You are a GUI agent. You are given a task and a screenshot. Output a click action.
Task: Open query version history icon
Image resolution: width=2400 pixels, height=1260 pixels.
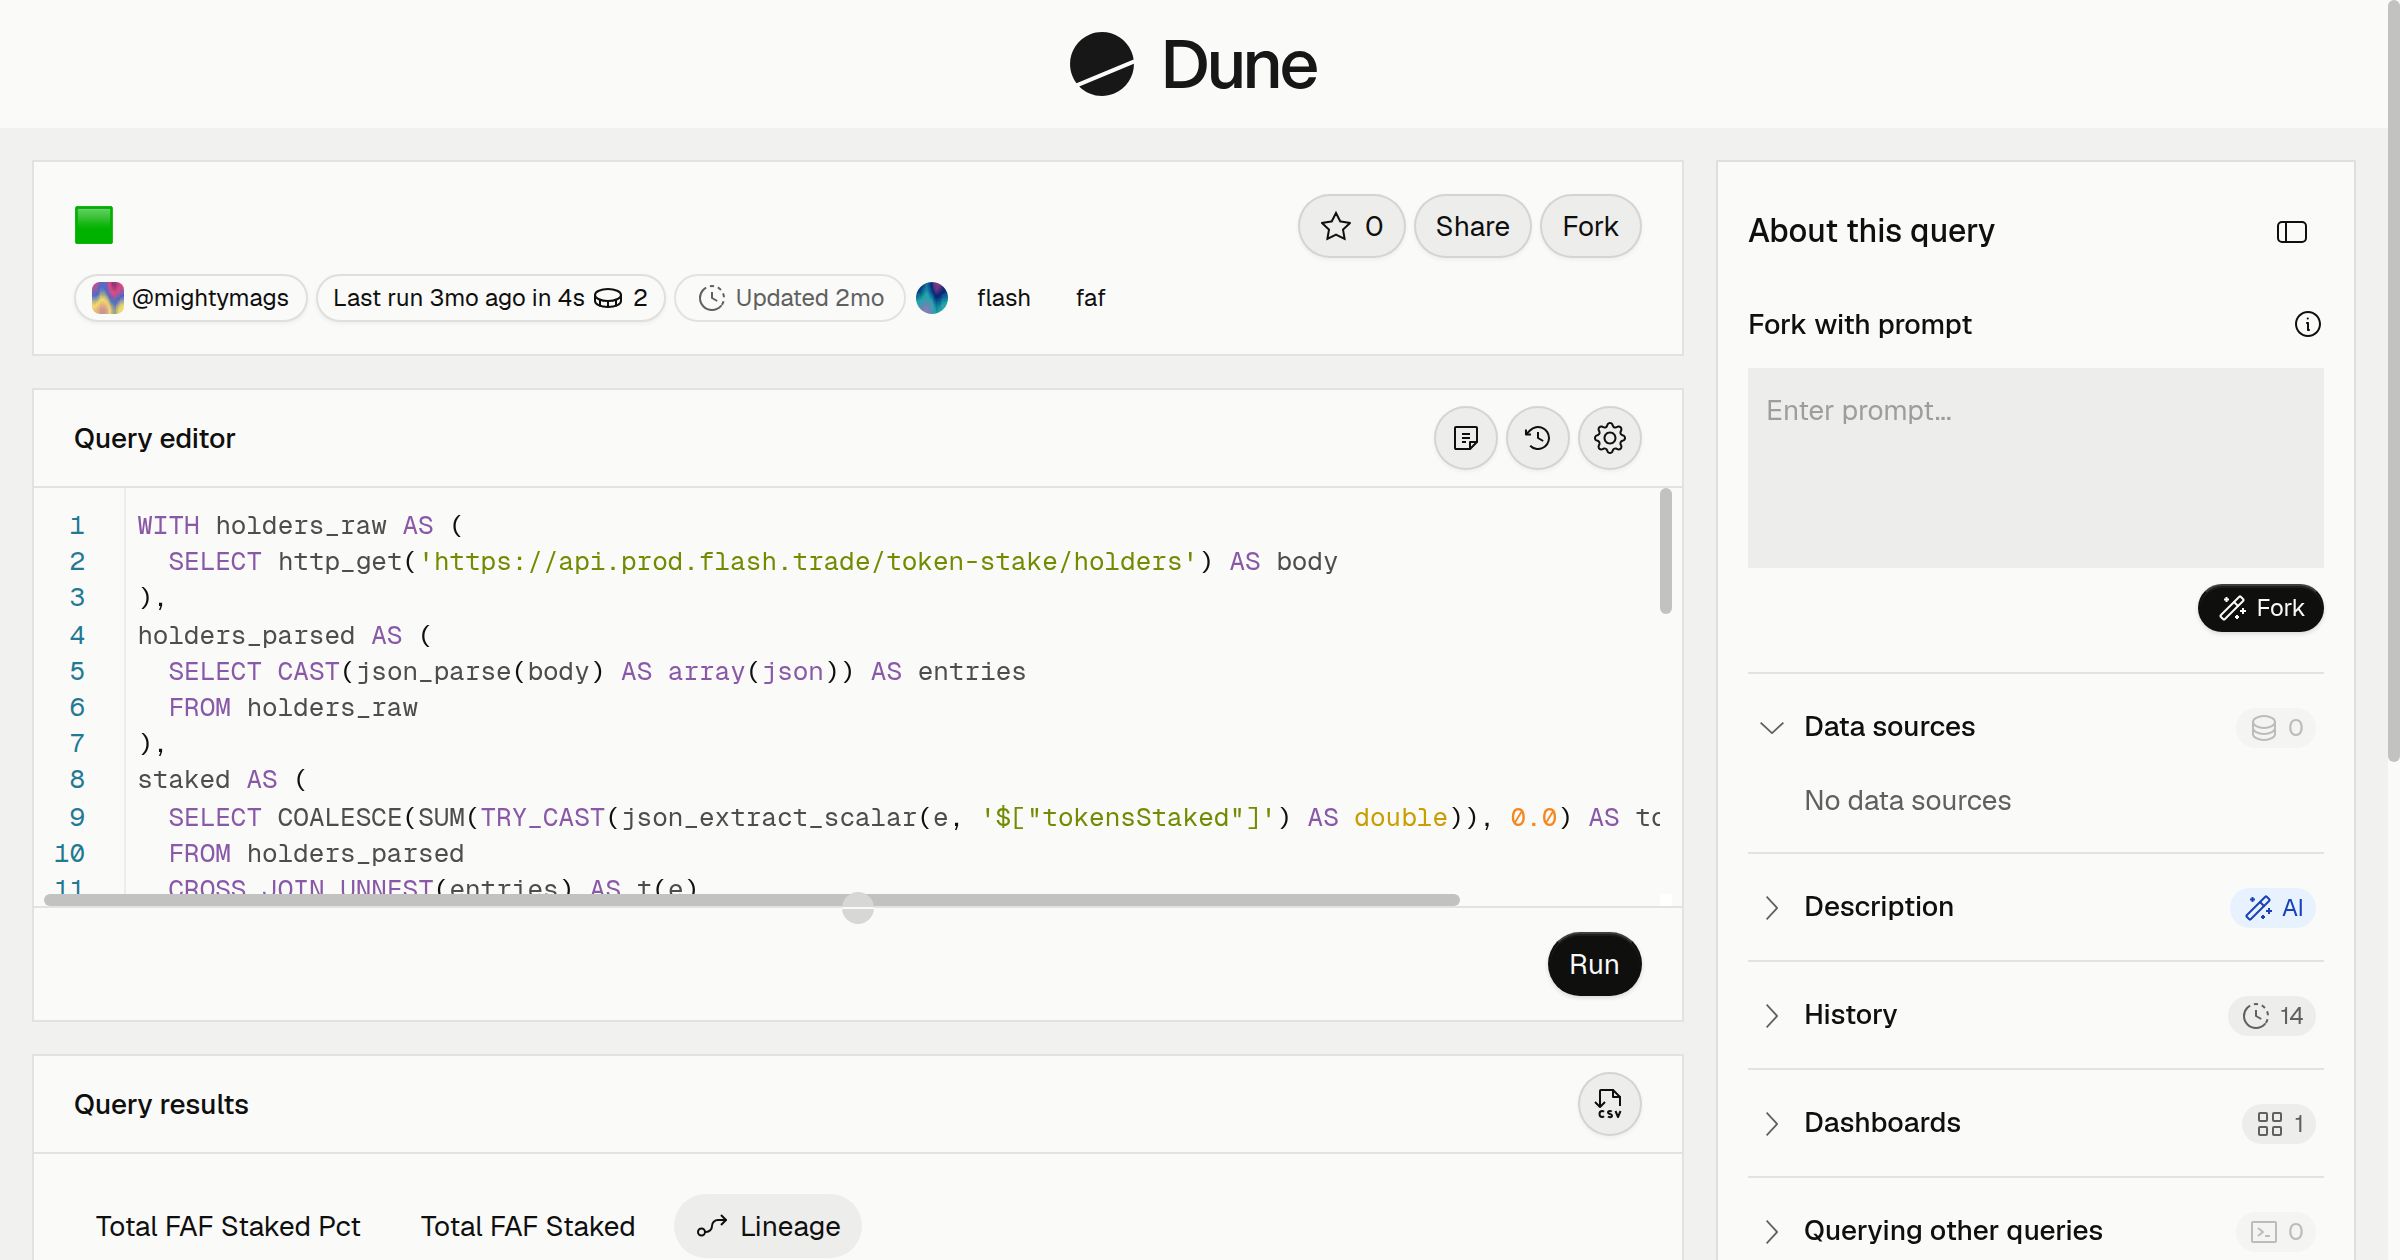tap(1538, 438)
